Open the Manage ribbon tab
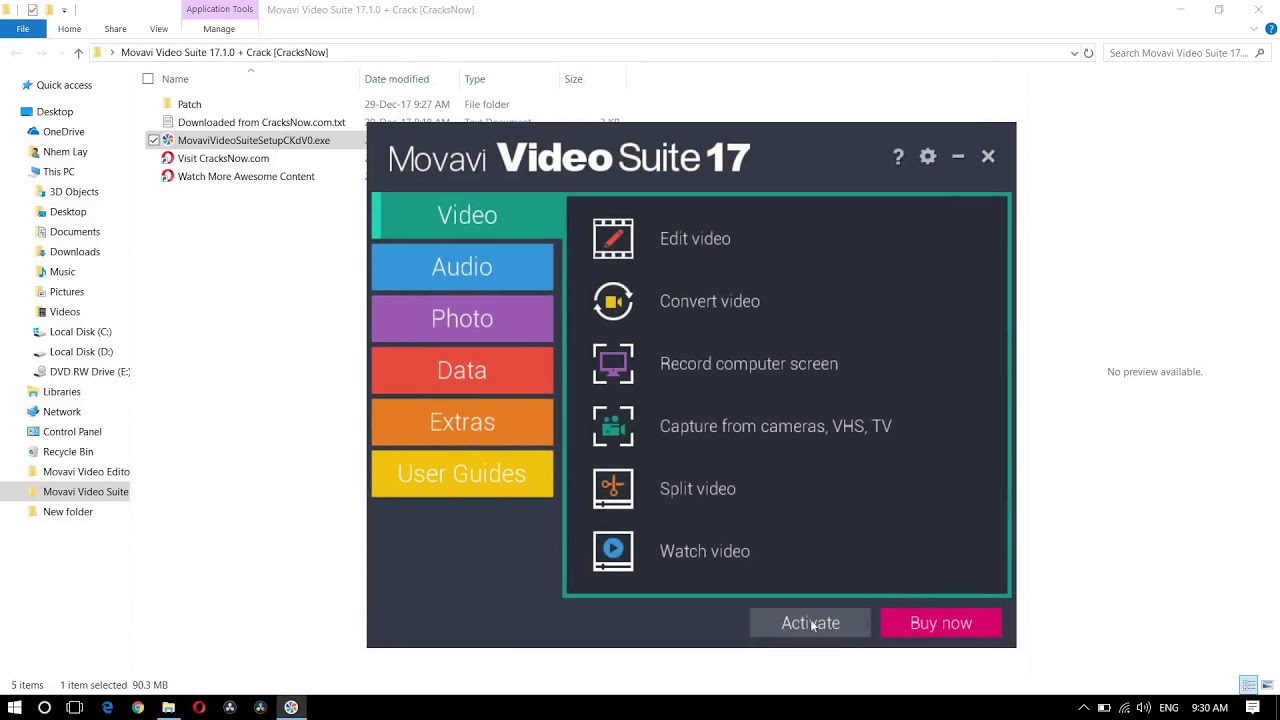This screenshot has width=1280, height=720. click(219, 29)
